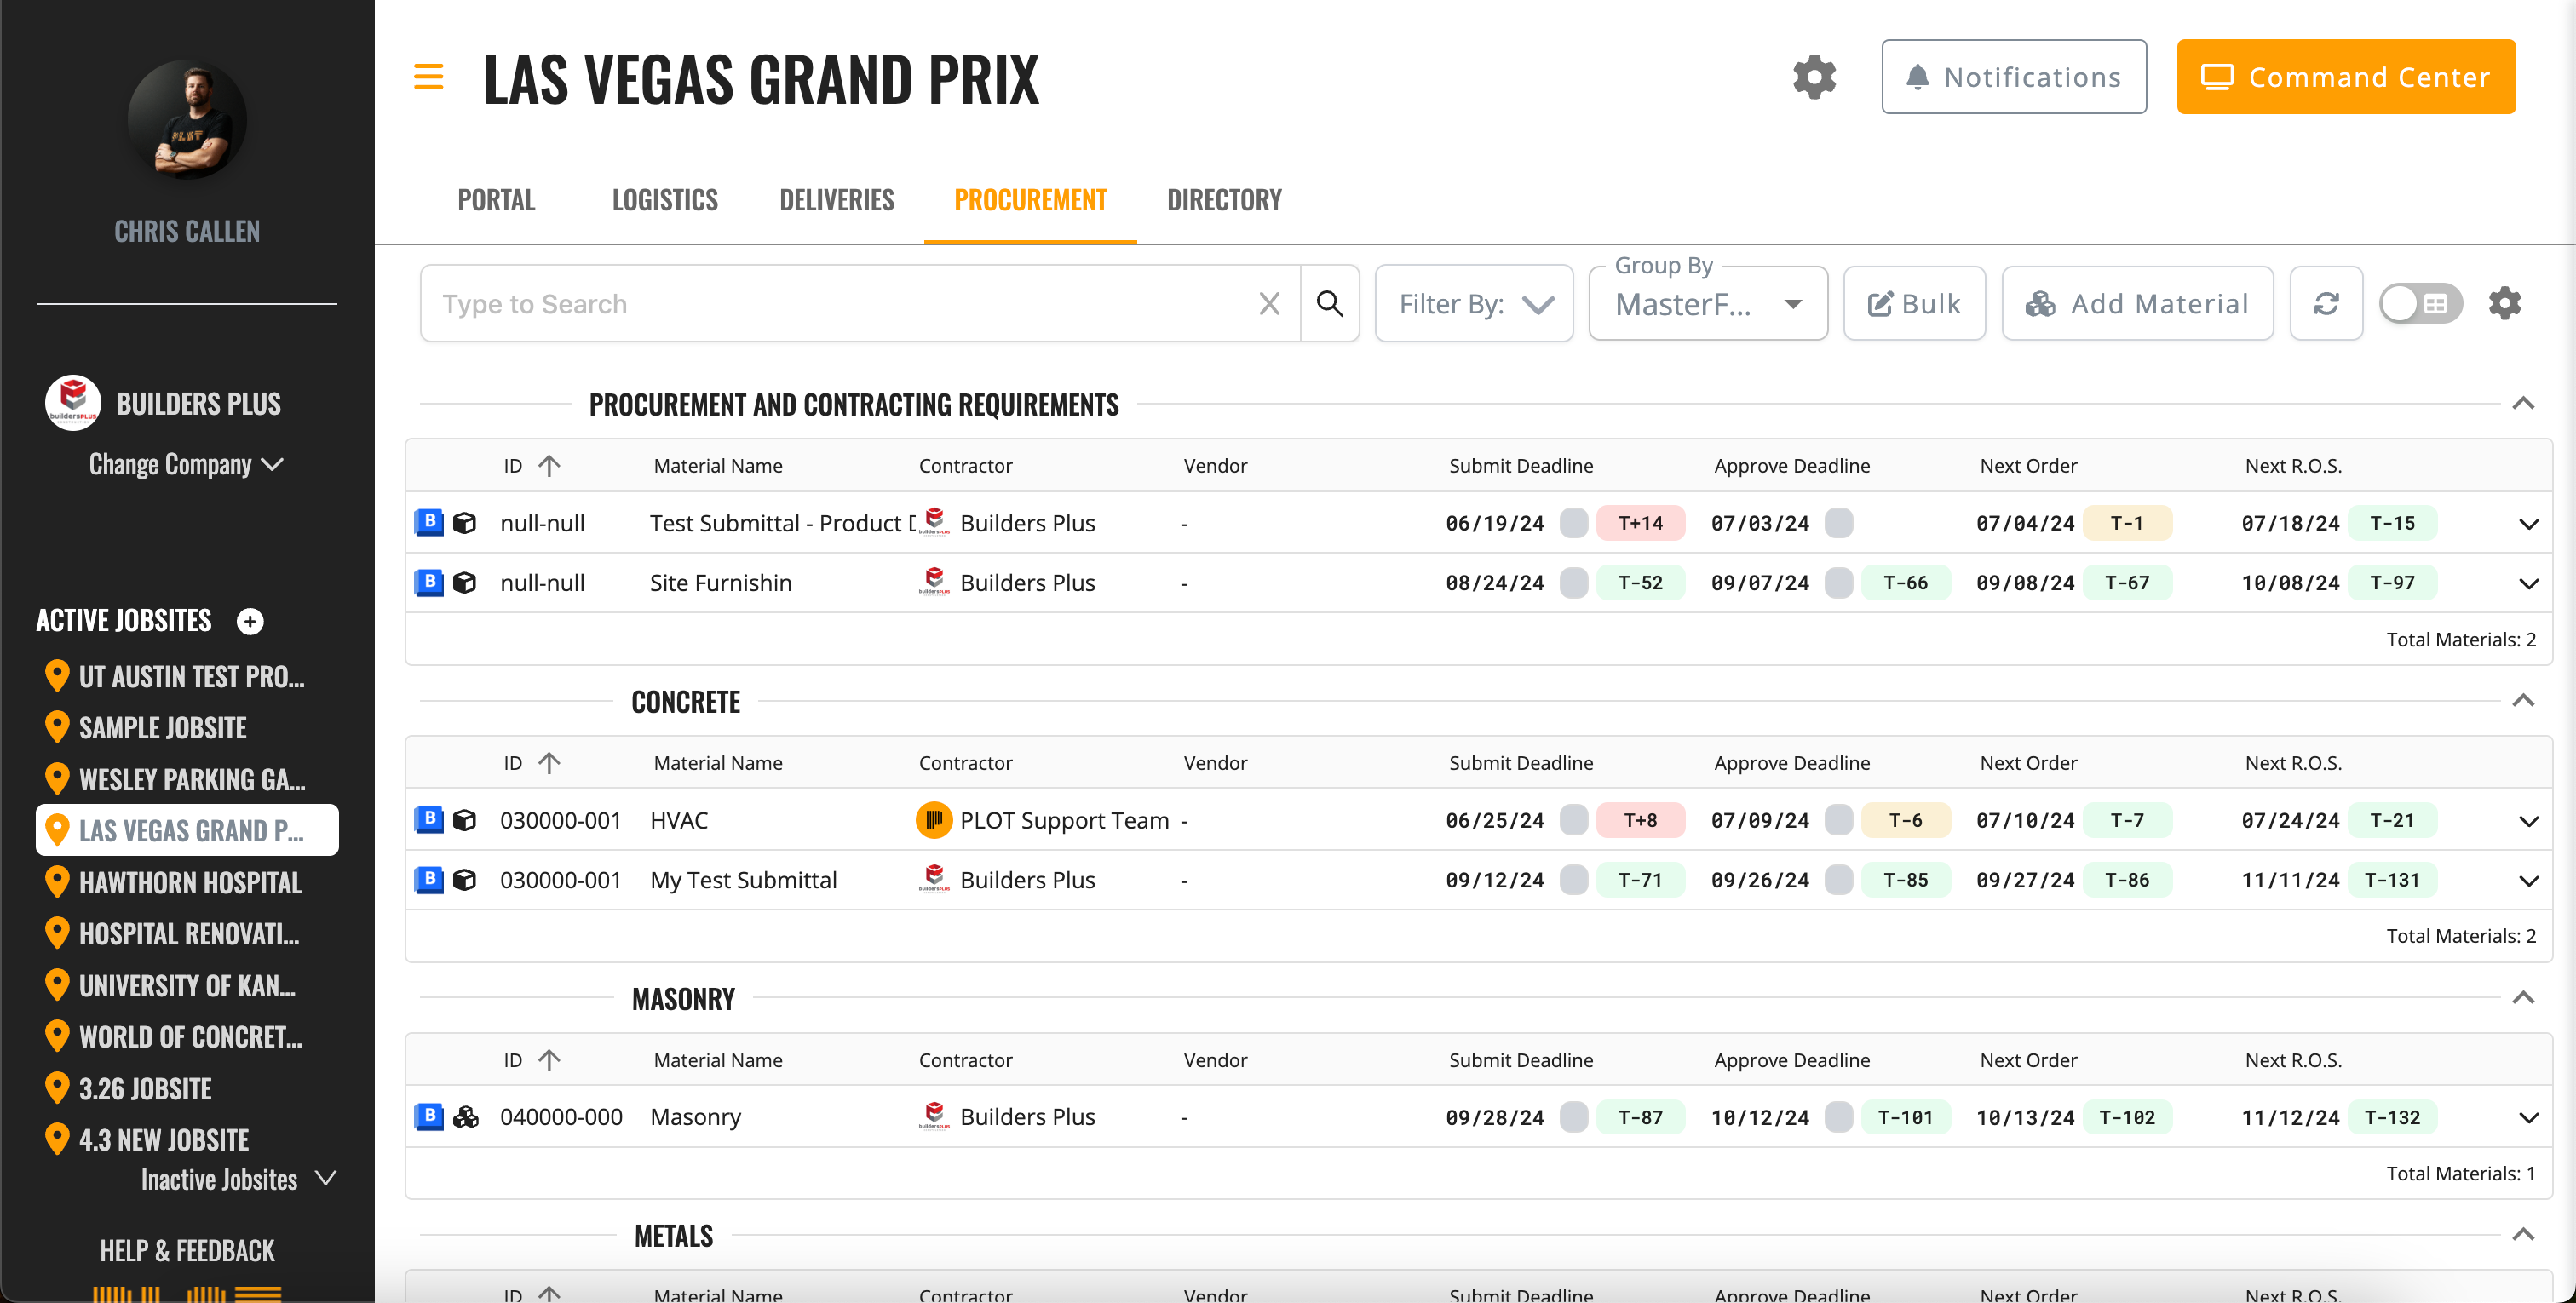This screenshot has height=1303, width=2576.
Task: Click the Add Material button
Action: tap(2137, 304)
